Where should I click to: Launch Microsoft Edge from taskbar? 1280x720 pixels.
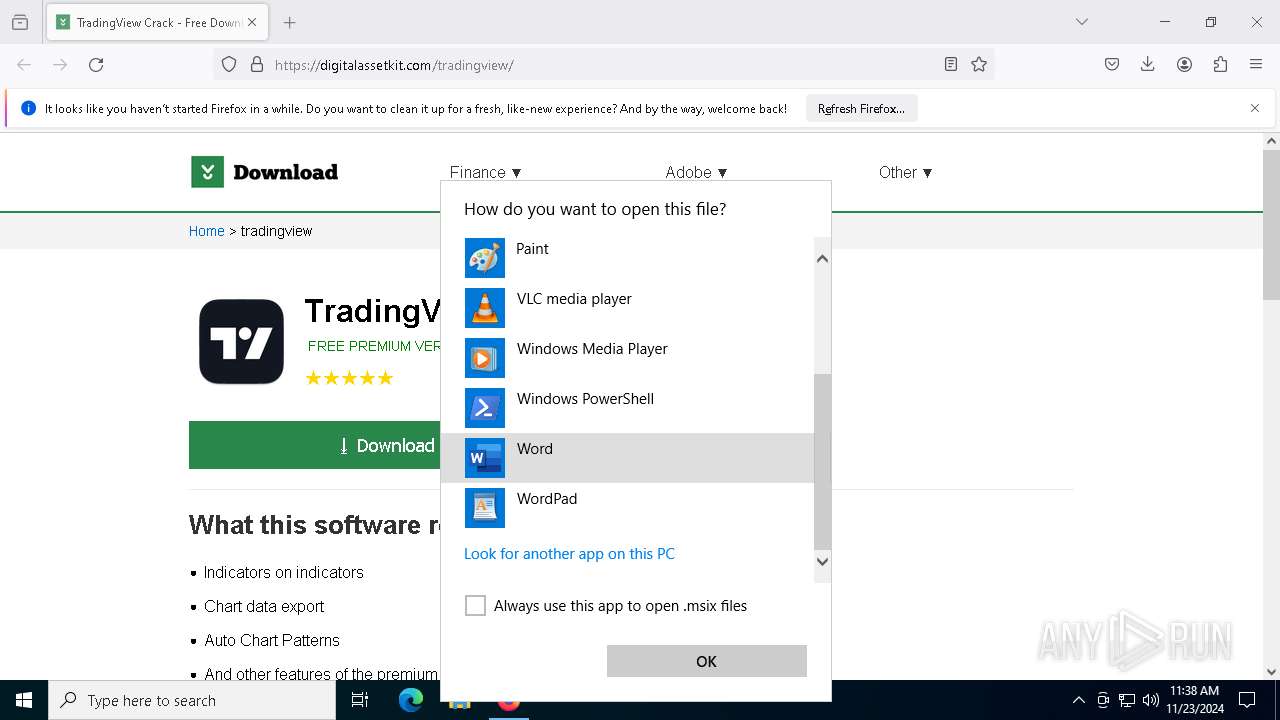(411, 700)
